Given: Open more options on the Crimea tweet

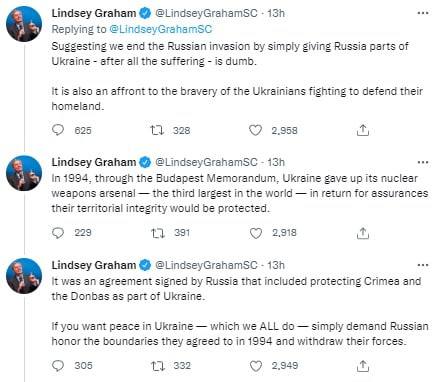Looking at the screenshot, I should tap(423, 265).
